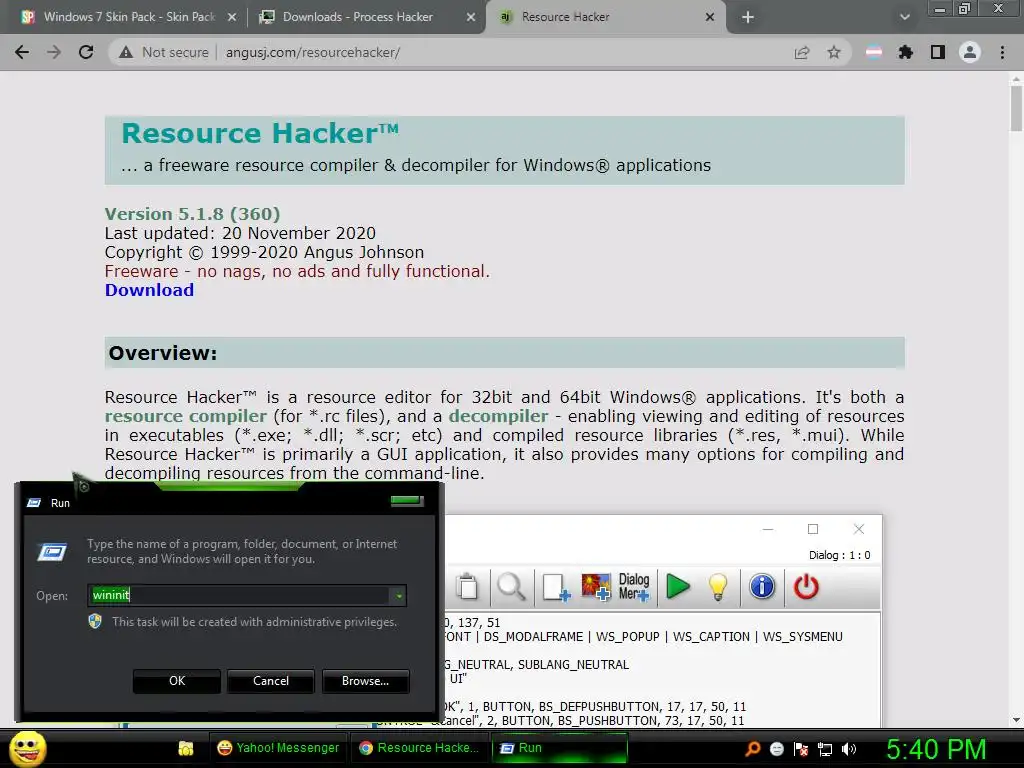Click the scrollbar down arrow
The image size is (1024, 768).
coord(1016,720)
